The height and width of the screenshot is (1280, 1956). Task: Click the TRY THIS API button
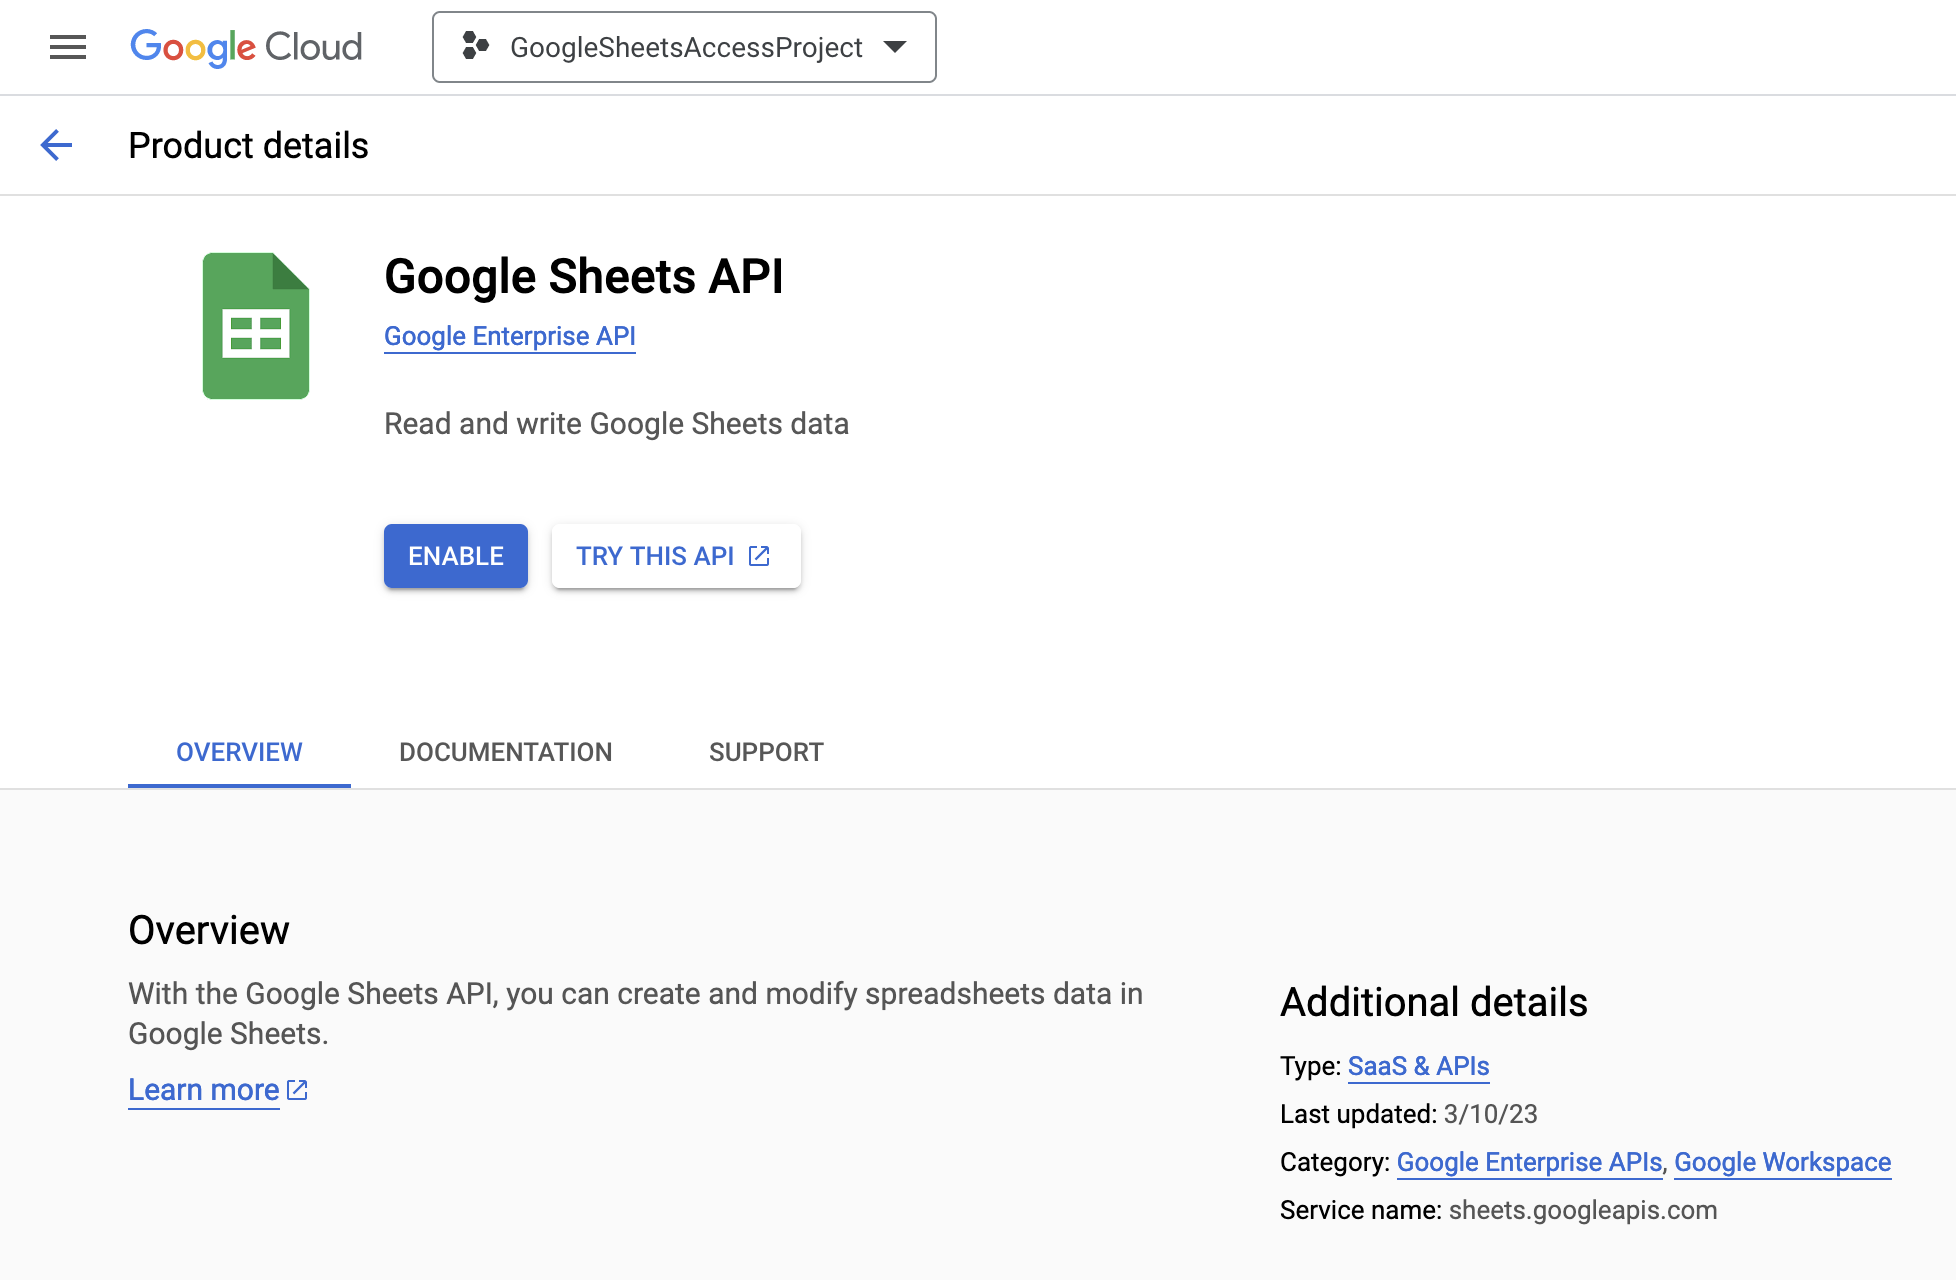pos(676,556)
